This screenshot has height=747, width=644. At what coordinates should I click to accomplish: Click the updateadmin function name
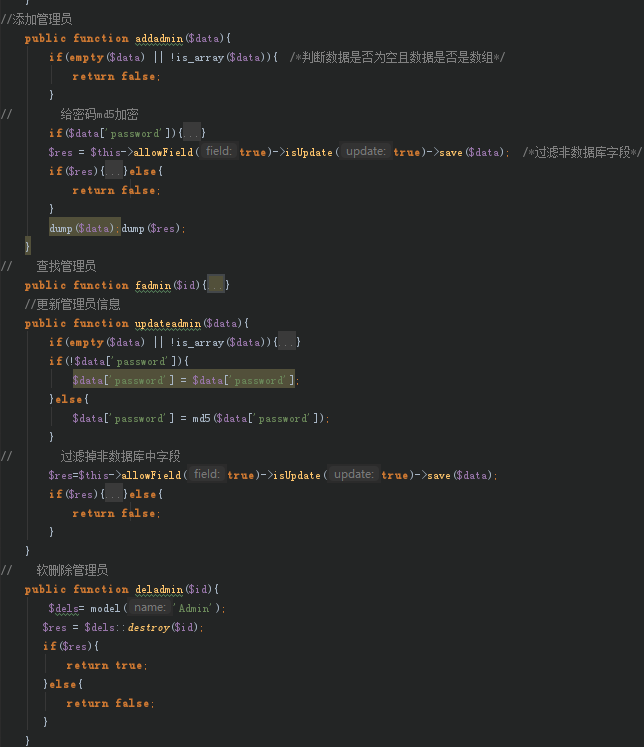tap(168, 323)
